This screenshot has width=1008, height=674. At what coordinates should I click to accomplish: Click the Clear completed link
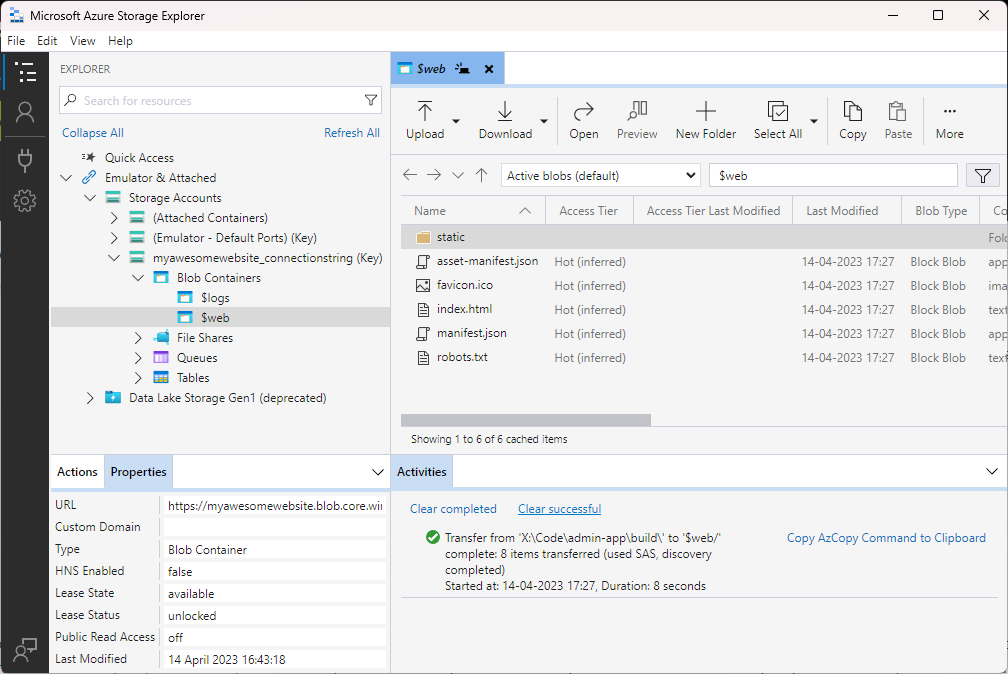(453, 509)
